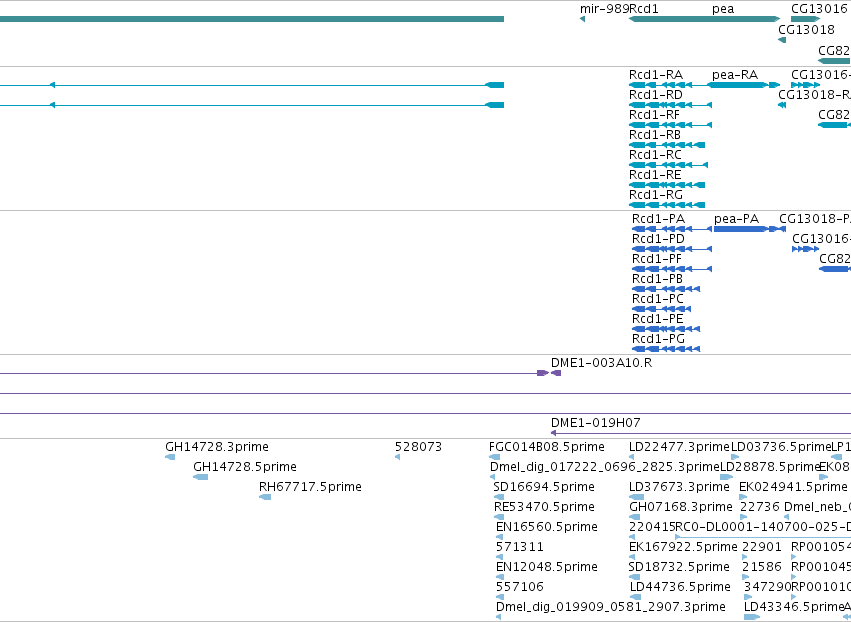Select the SD18732.5prime EST label
Screen dimensions: 851x622
[679, 568]
